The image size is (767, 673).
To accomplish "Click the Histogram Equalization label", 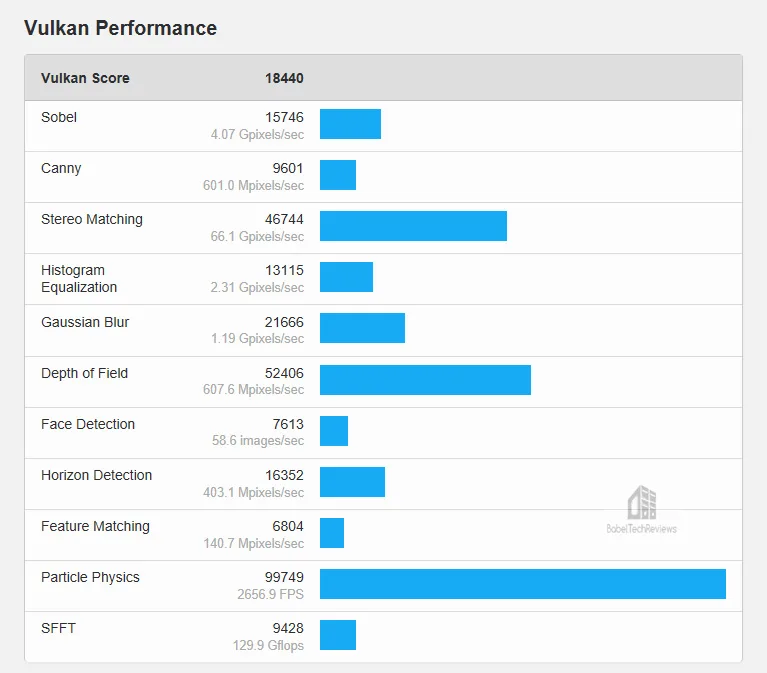I will pos(79,279).
